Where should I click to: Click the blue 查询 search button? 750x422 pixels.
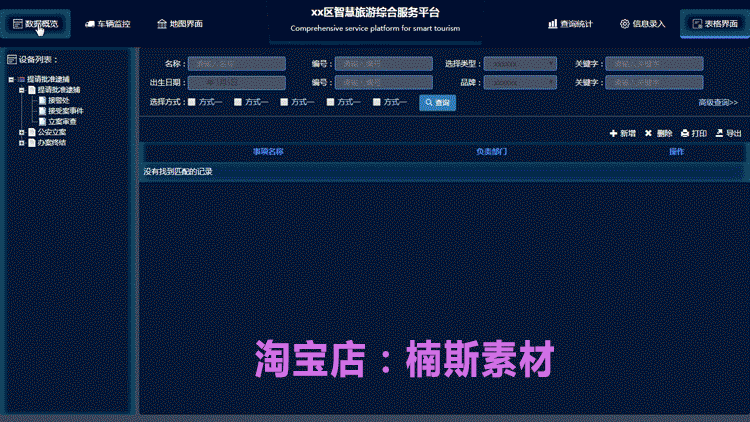click(x=438, y=102)
